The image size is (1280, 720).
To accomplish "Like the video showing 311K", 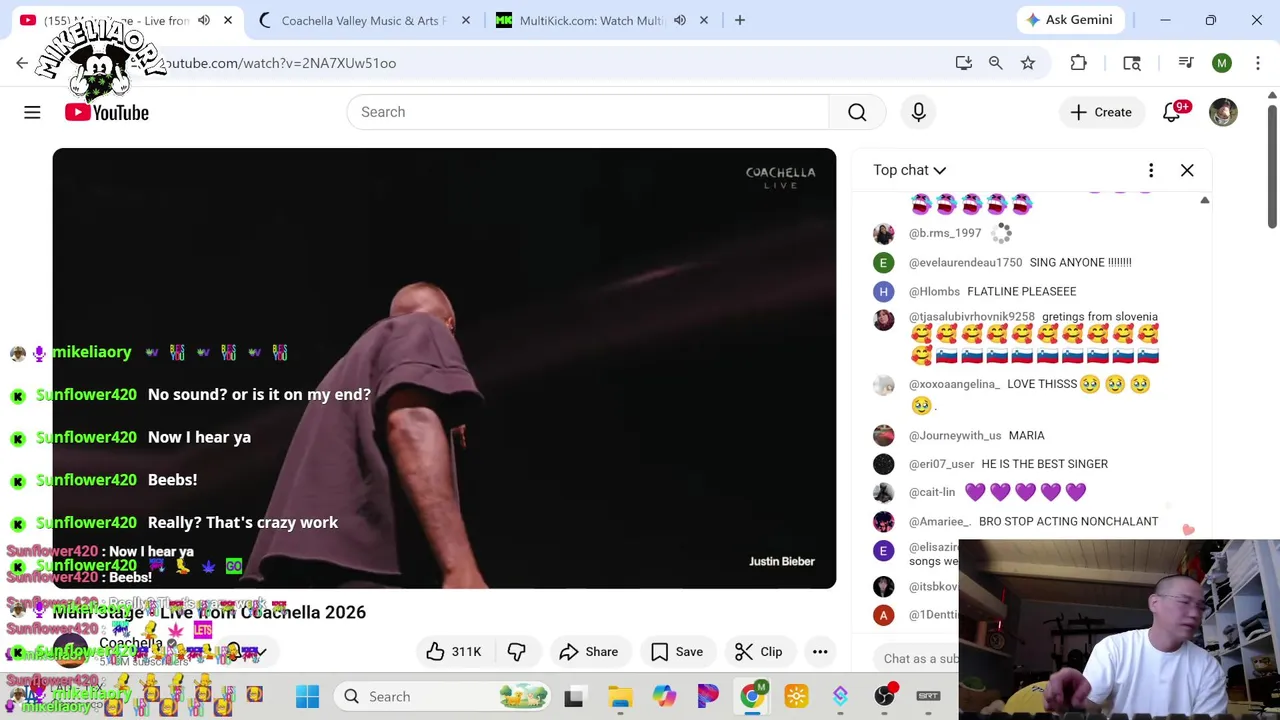I will [x=454, y=652].
